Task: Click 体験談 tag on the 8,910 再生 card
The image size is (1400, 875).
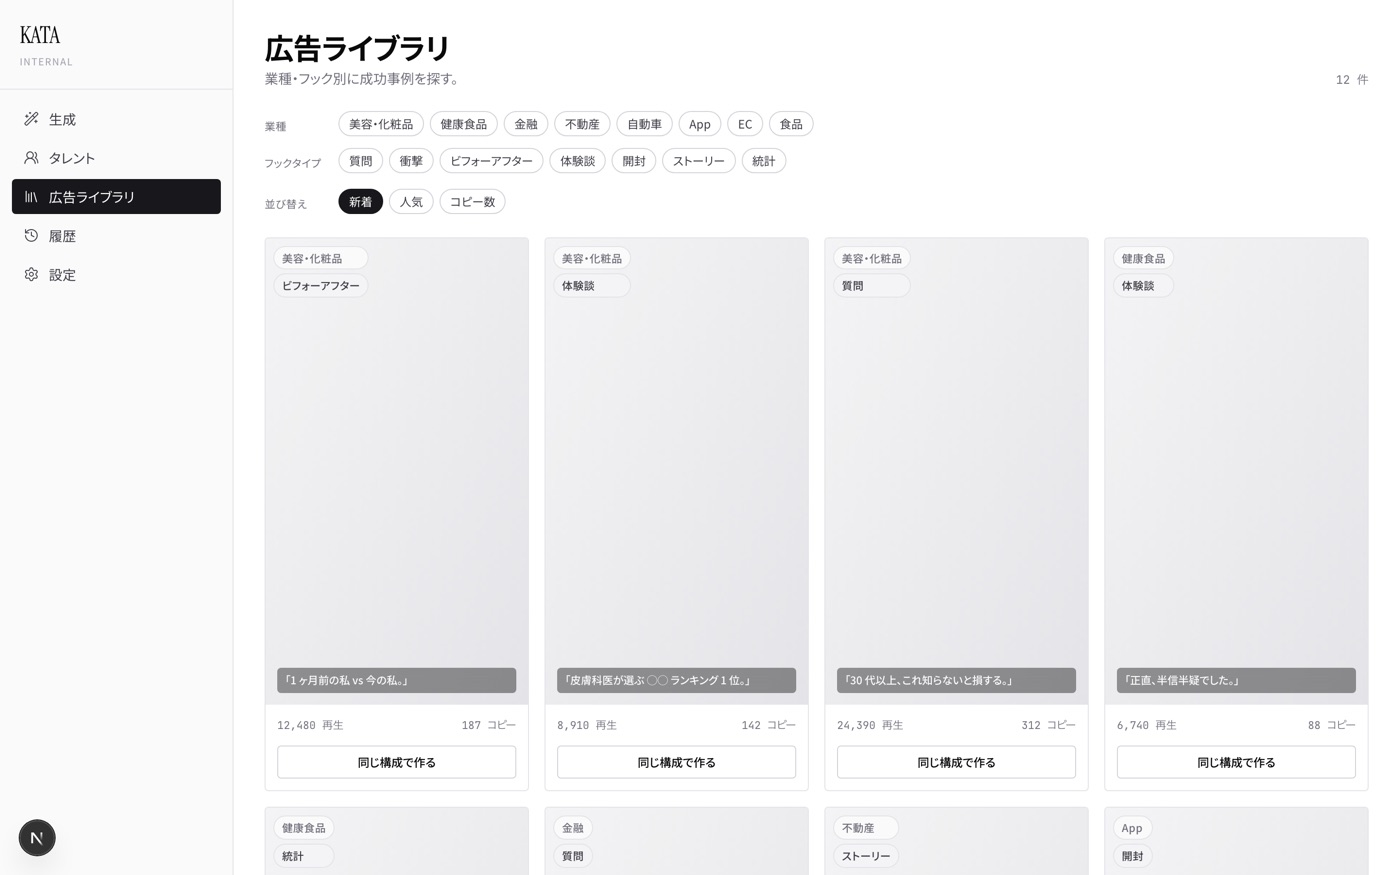Action: 592,286
